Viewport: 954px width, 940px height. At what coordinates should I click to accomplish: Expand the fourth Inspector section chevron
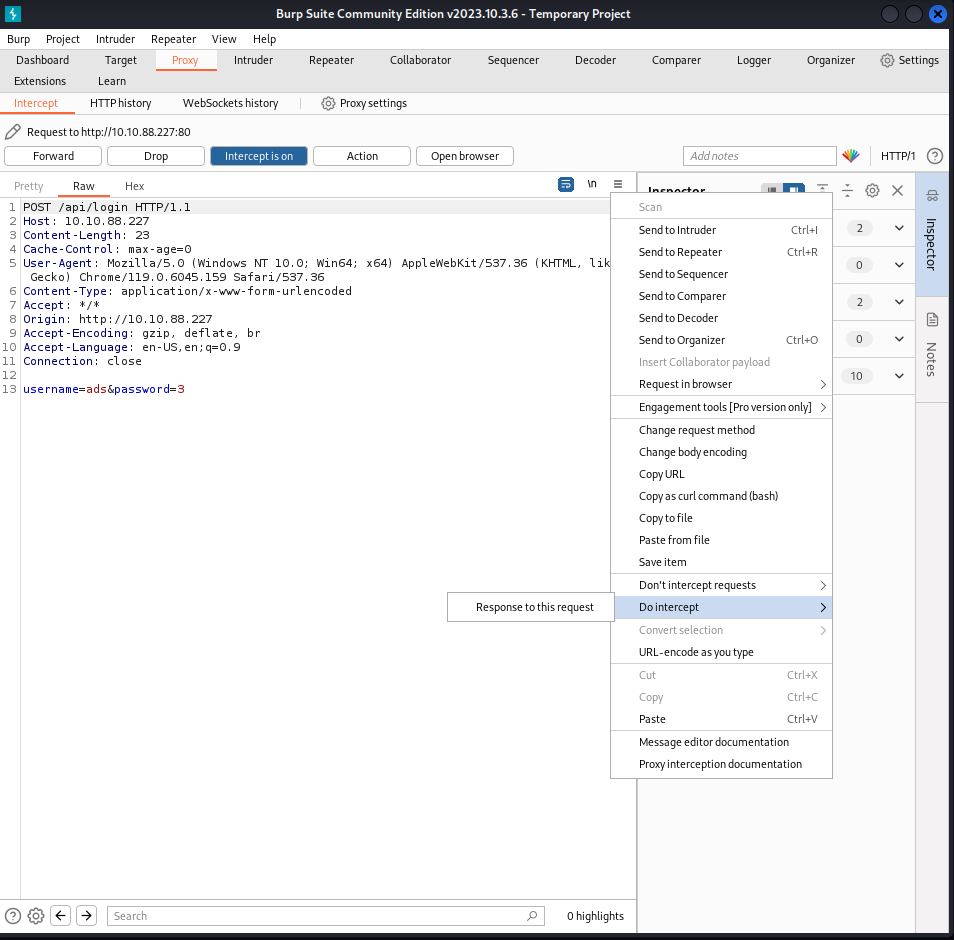click(899, 339)
